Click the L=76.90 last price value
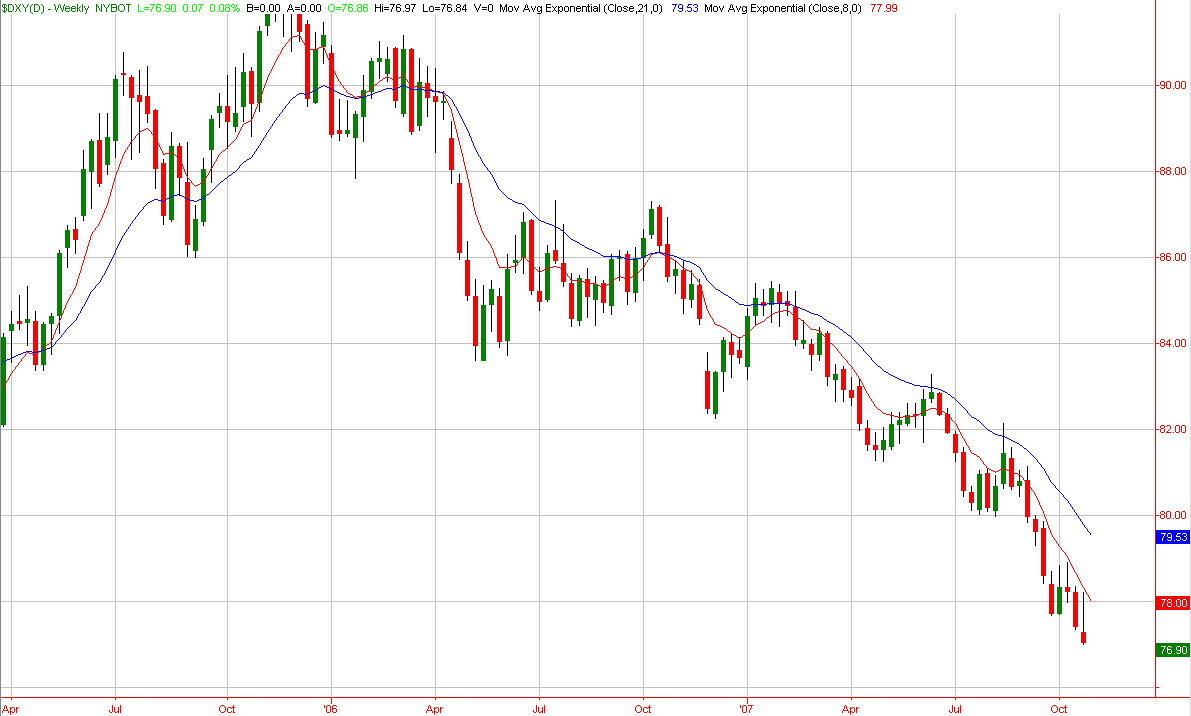Image resolution: width=1191 pixels, height=716 pixels. pyautogui.click(x=156, y=8)
